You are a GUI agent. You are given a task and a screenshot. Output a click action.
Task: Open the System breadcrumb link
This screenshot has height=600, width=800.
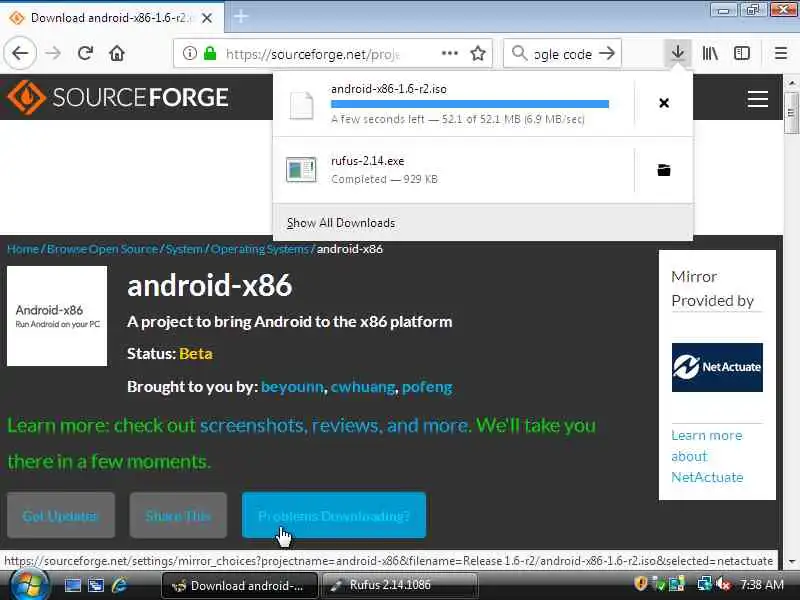tap(184, 249)
